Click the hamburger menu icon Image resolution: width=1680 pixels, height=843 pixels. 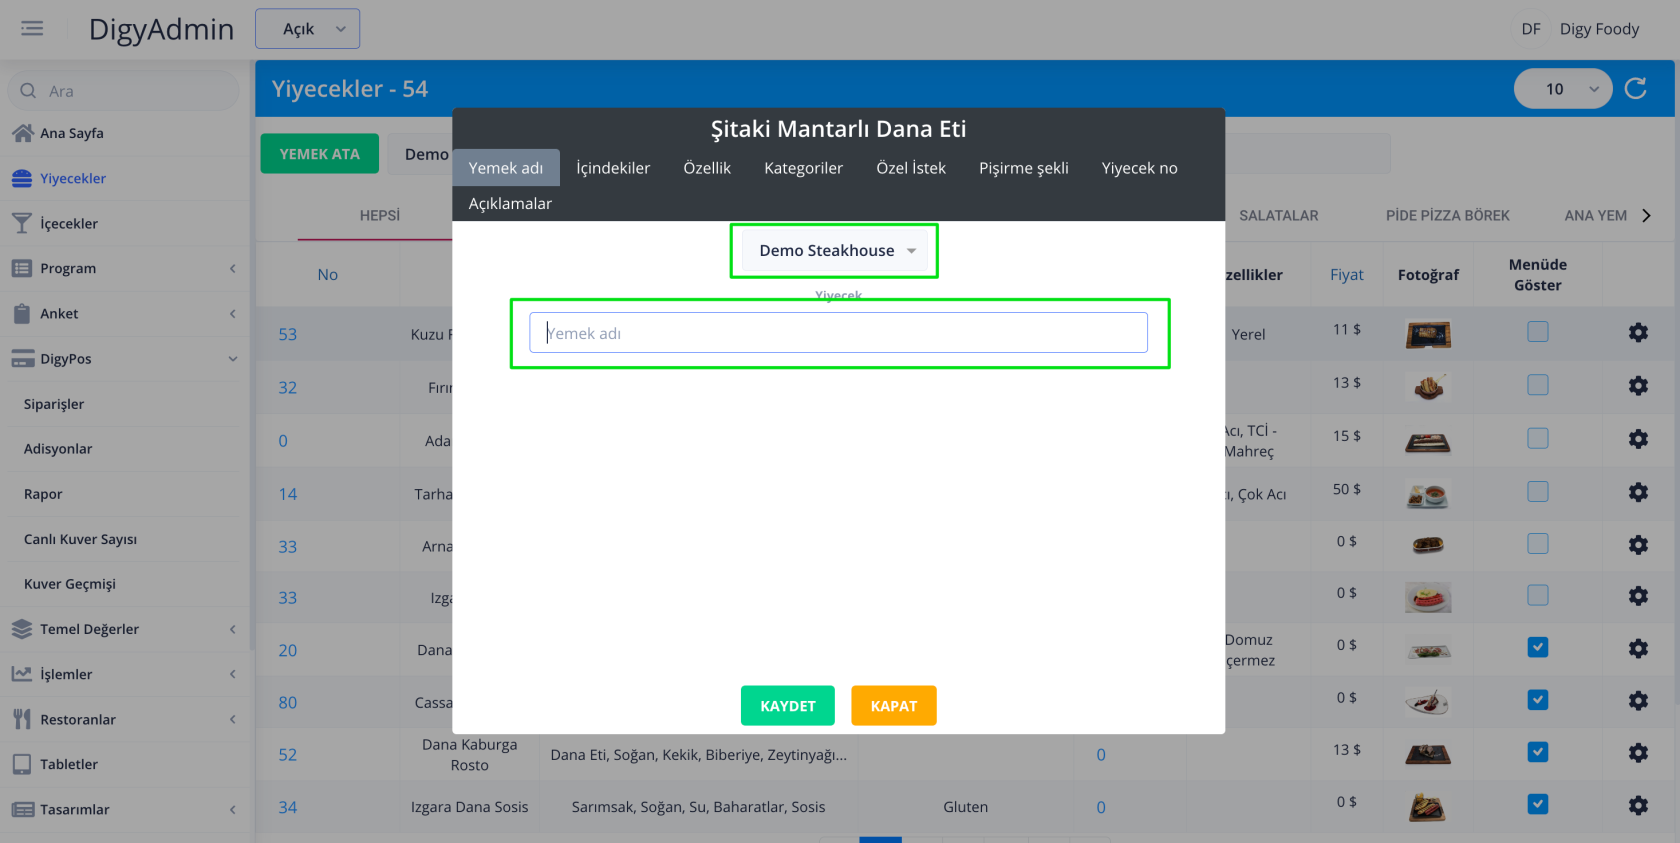coord(32,28)
